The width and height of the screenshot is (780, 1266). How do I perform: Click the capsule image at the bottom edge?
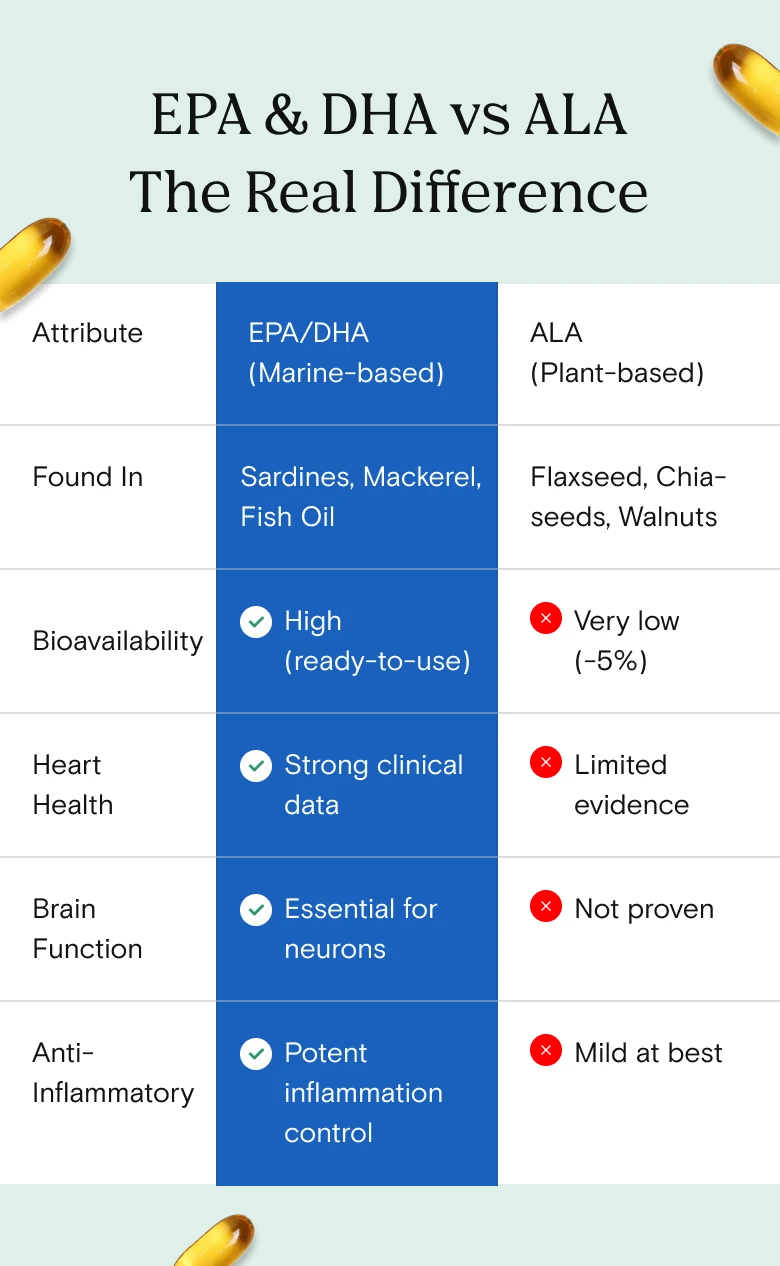[x=213, y=1240]
